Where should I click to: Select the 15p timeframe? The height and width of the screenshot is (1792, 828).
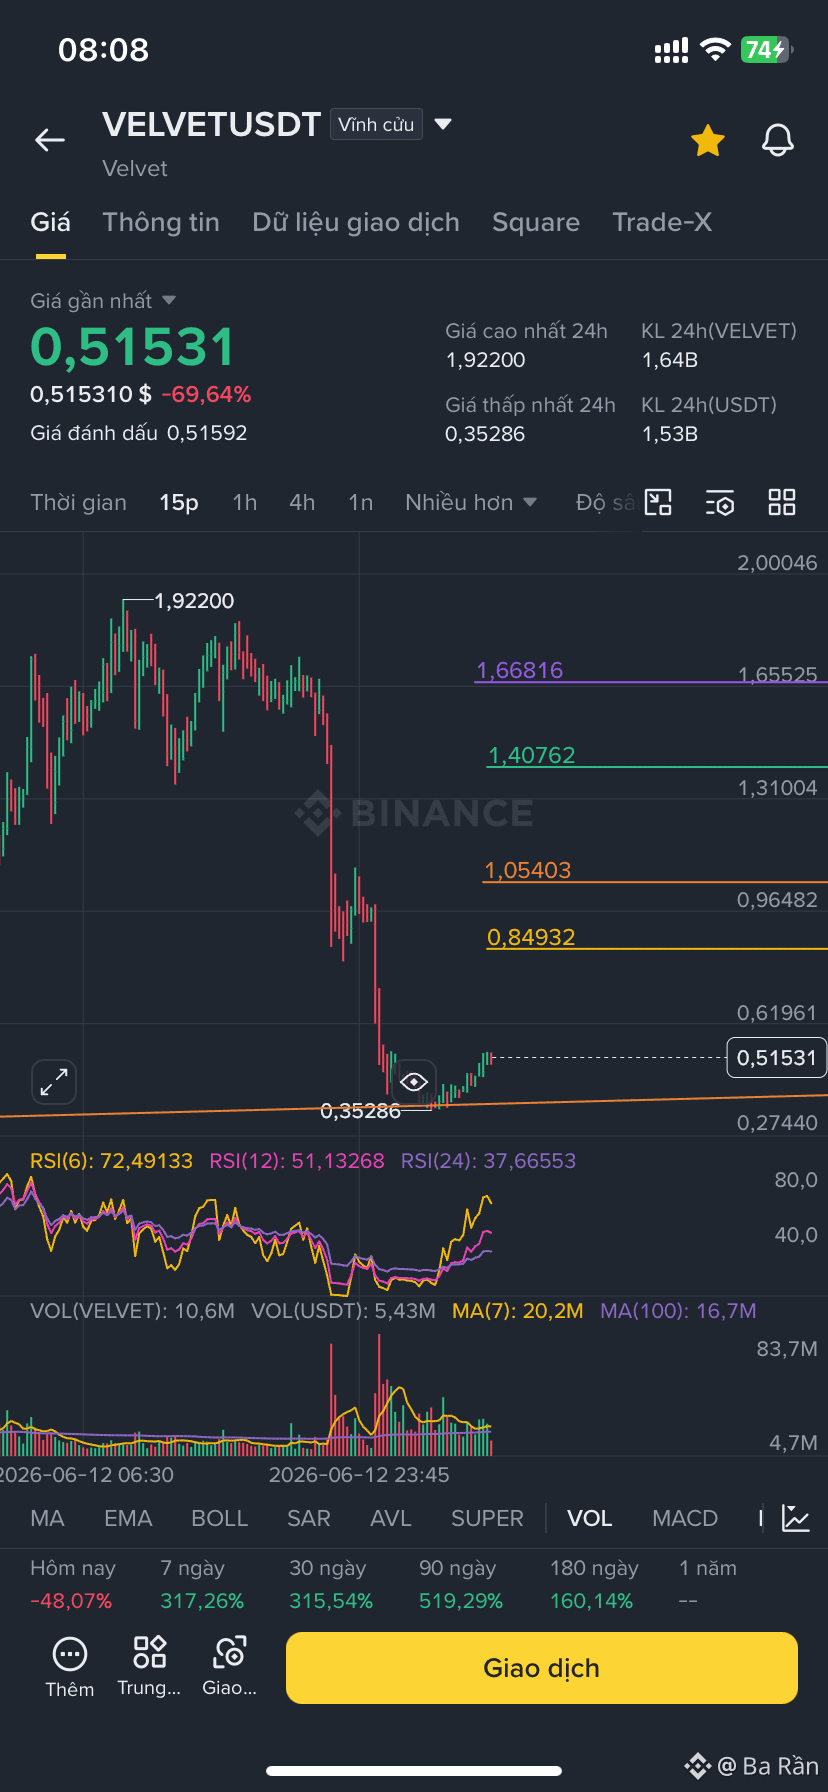179,502
